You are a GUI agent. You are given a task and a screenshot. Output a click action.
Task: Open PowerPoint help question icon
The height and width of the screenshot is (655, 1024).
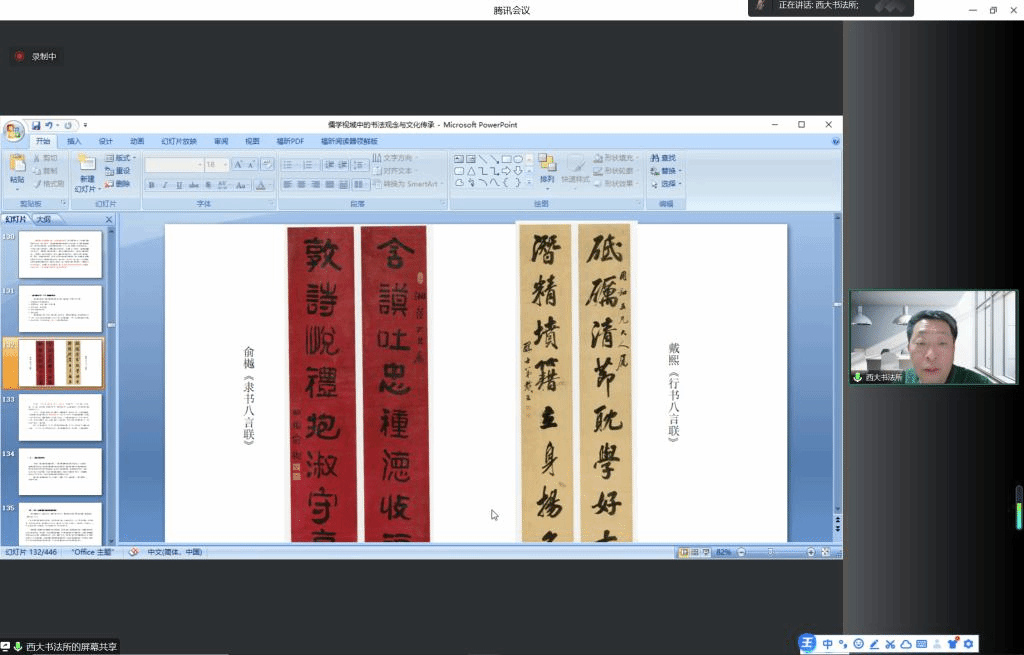click(835, 142)
